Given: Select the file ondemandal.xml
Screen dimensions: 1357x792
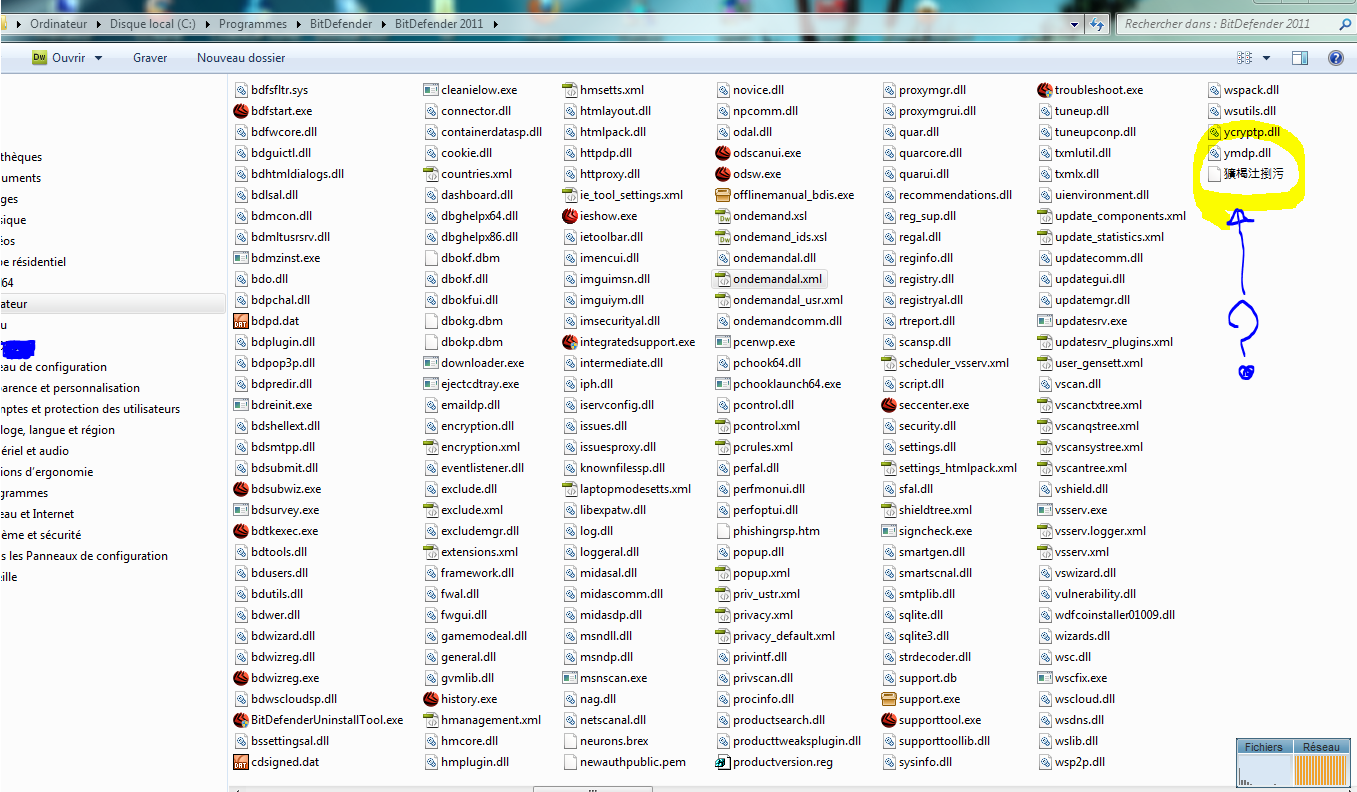Looking at the screenshot, I should (x=770, y=279).
